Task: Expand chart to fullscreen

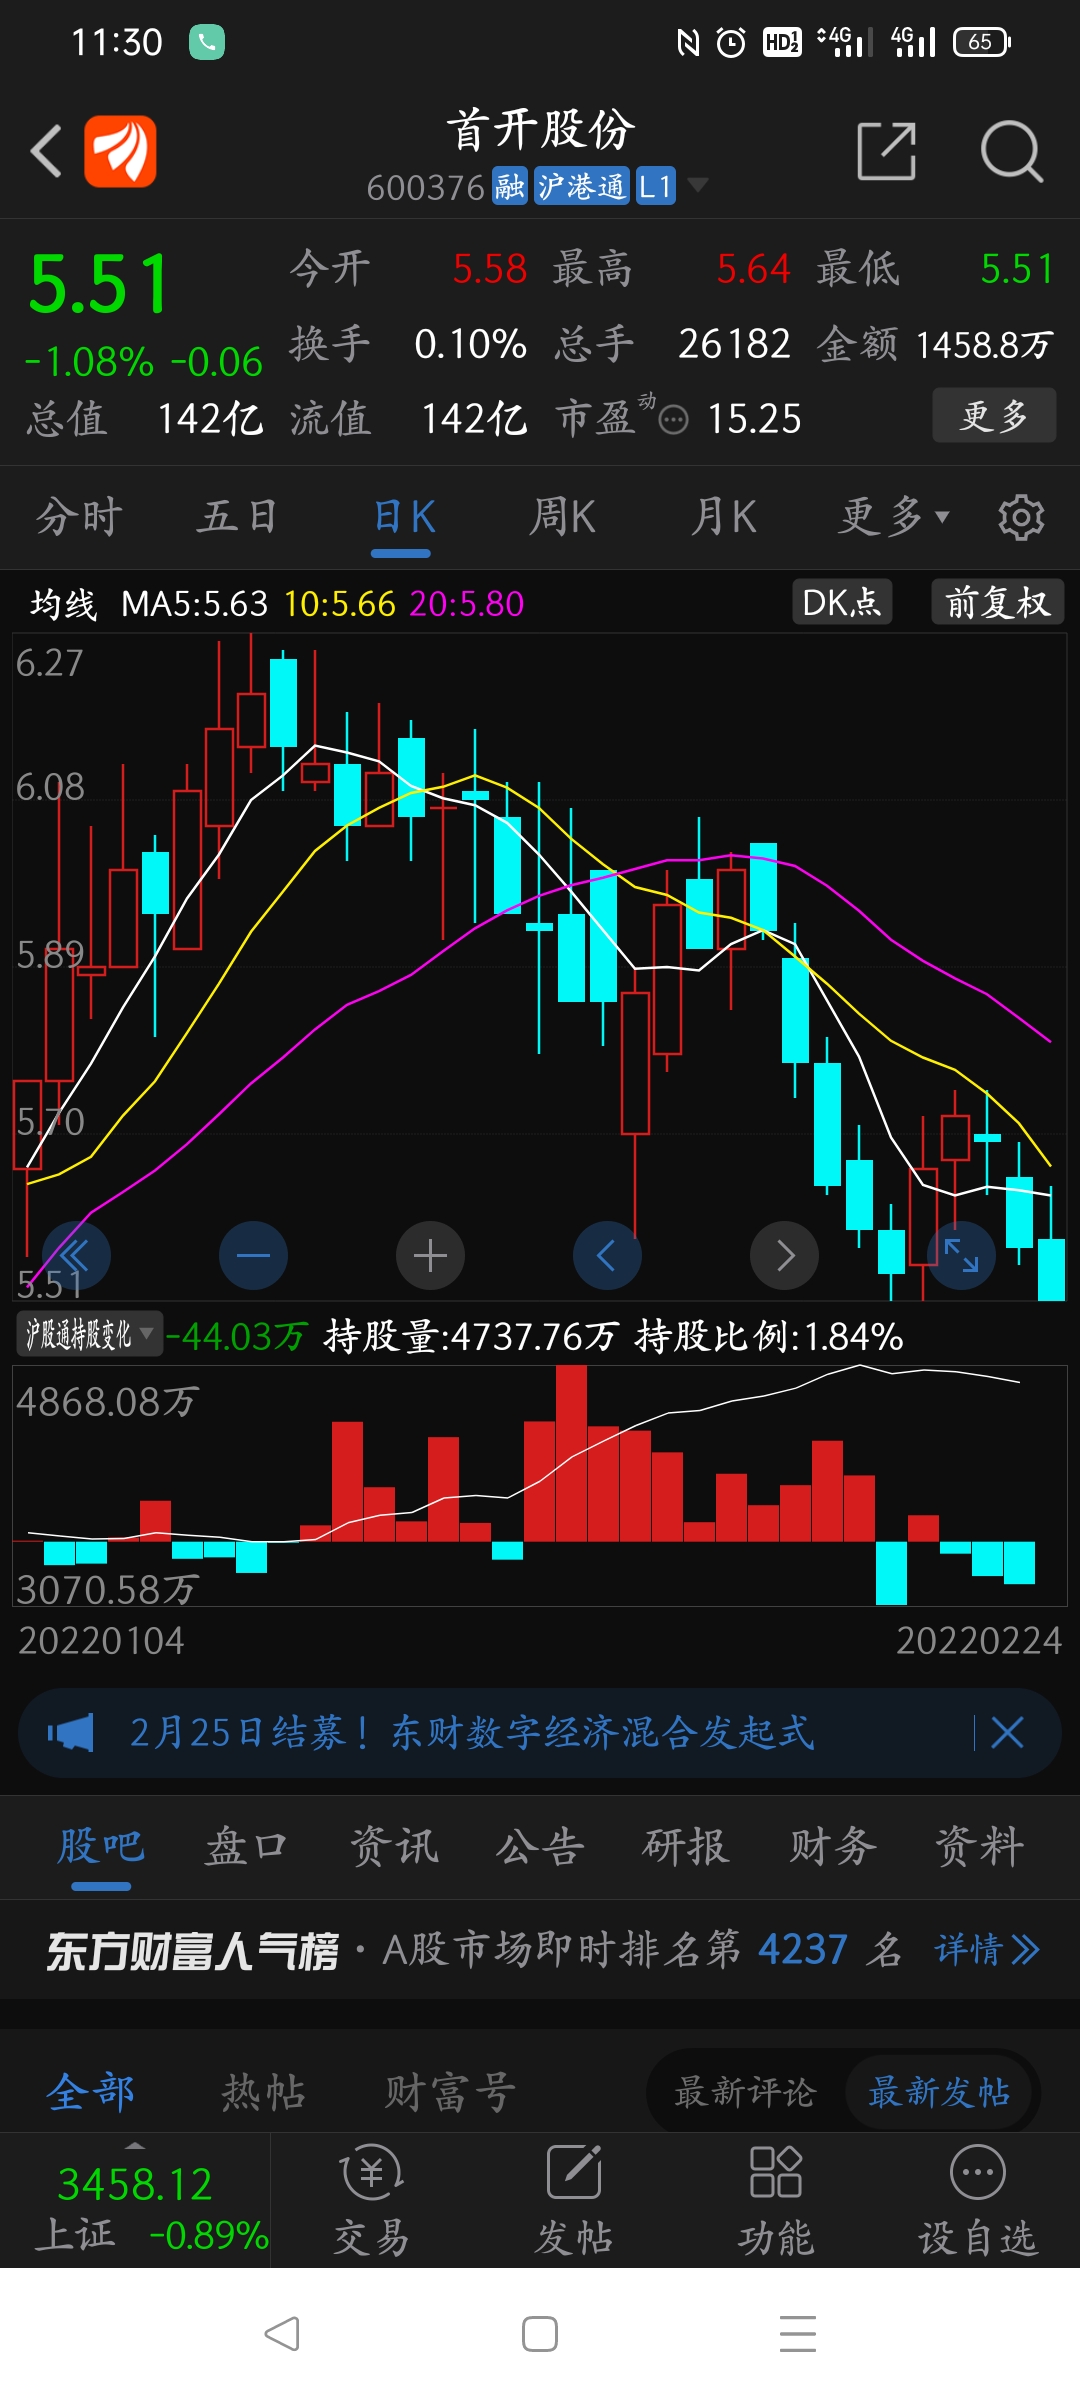Action: pos(961,1255)
